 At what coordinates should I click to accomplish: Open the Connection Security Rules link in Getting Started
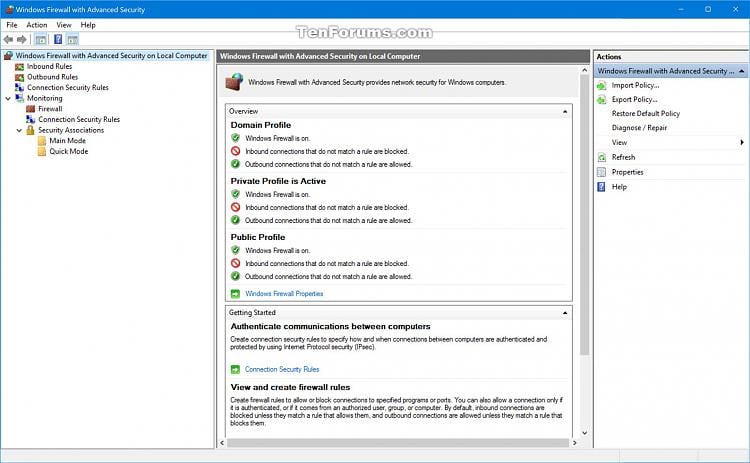(x=282, y=369)
